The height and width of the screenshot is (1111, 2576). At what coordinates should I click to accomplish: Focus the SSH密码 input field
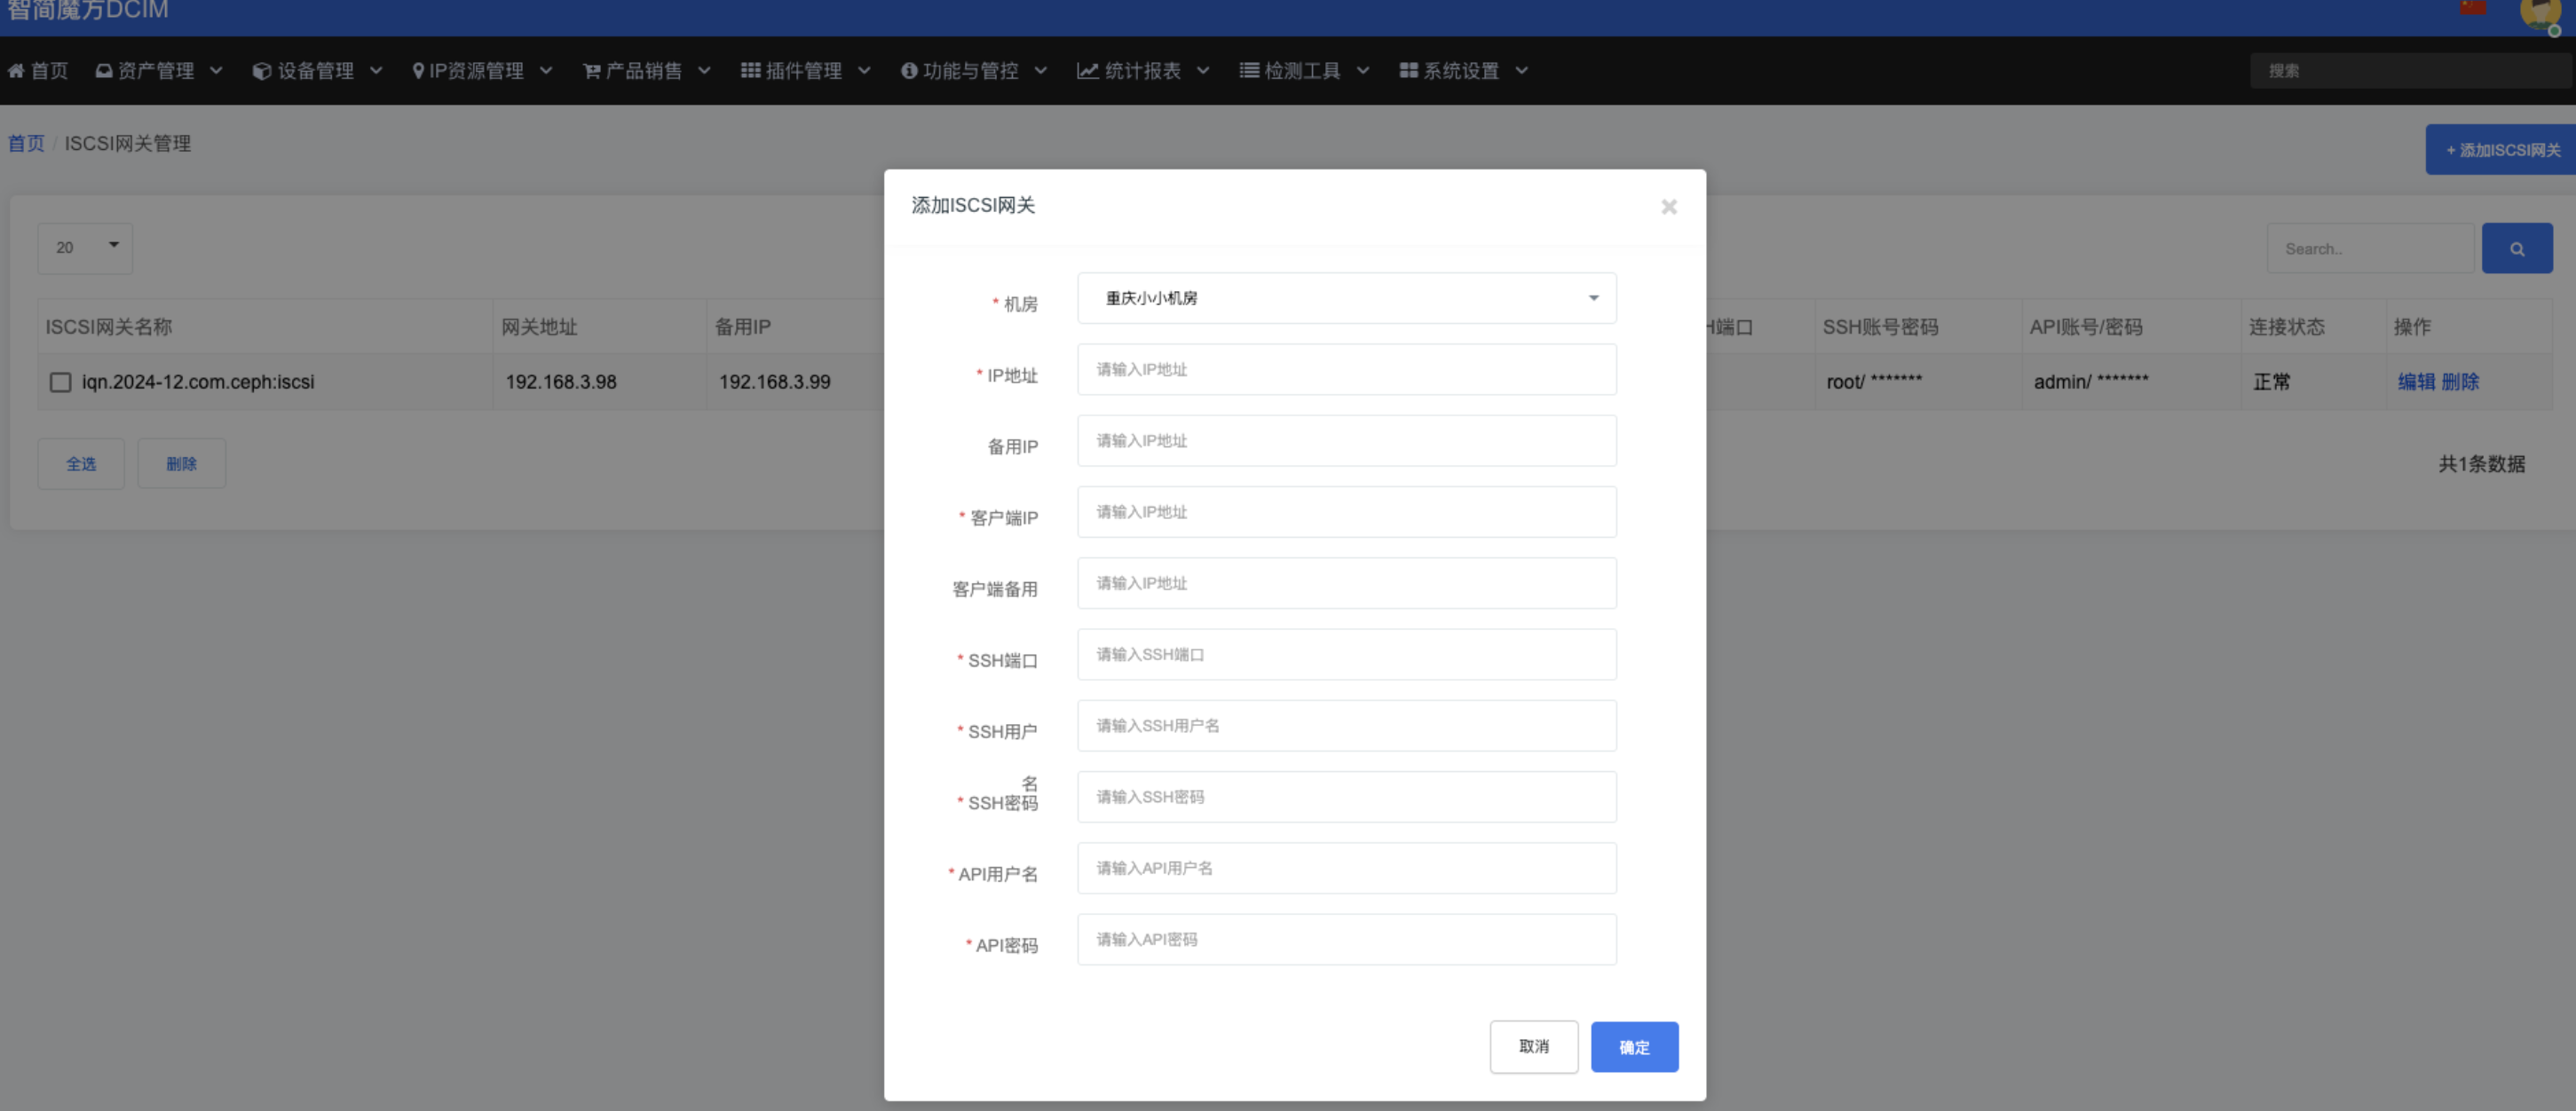1346,797
